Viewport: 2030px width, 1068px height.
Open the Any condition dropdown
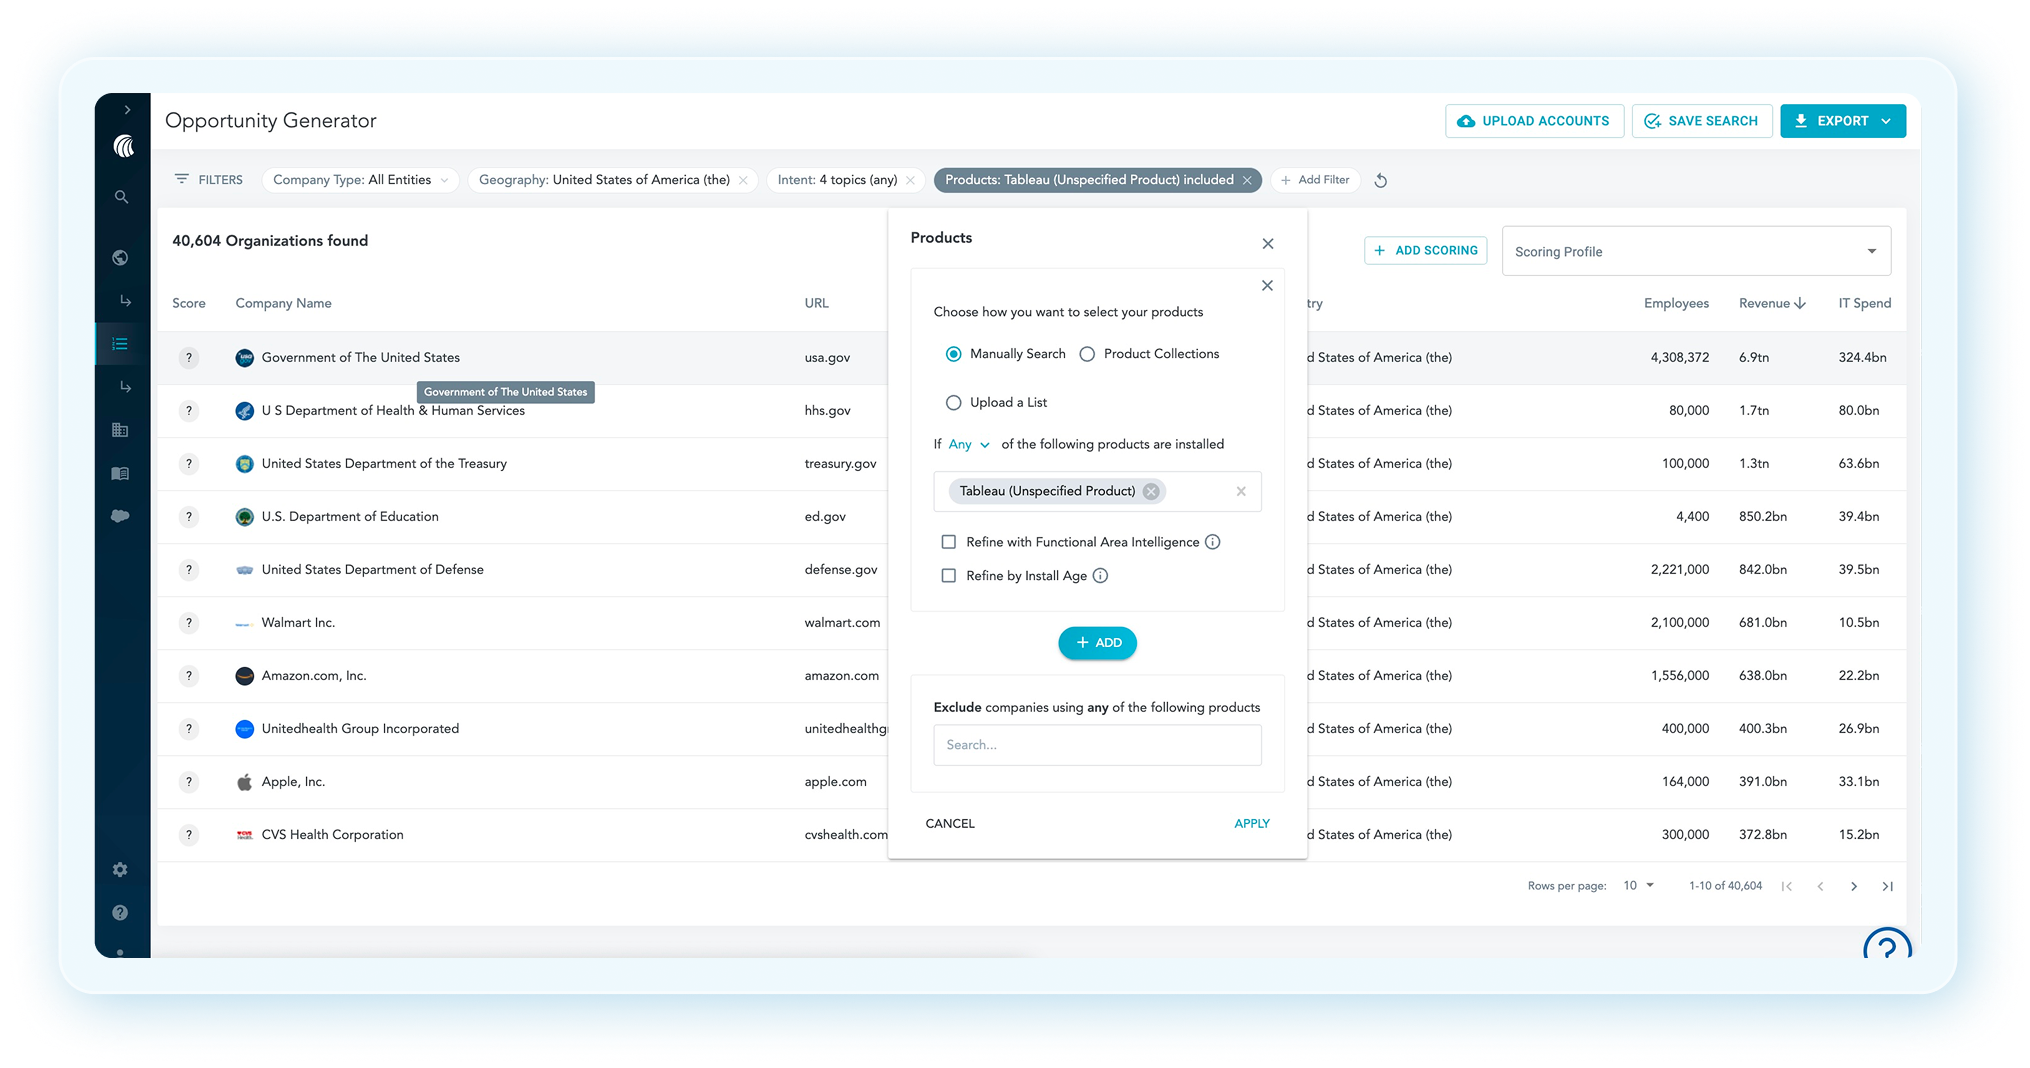tap(969, 445)
